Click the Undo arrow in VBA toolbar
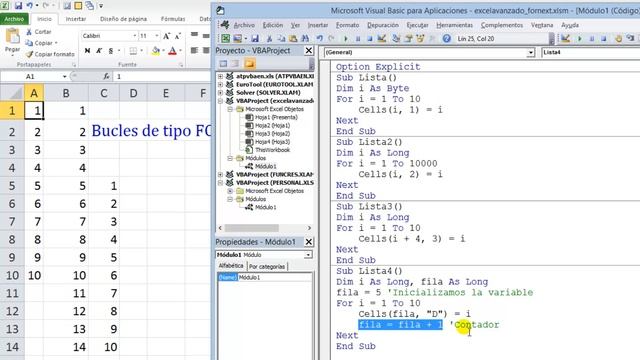 point(320,38)
